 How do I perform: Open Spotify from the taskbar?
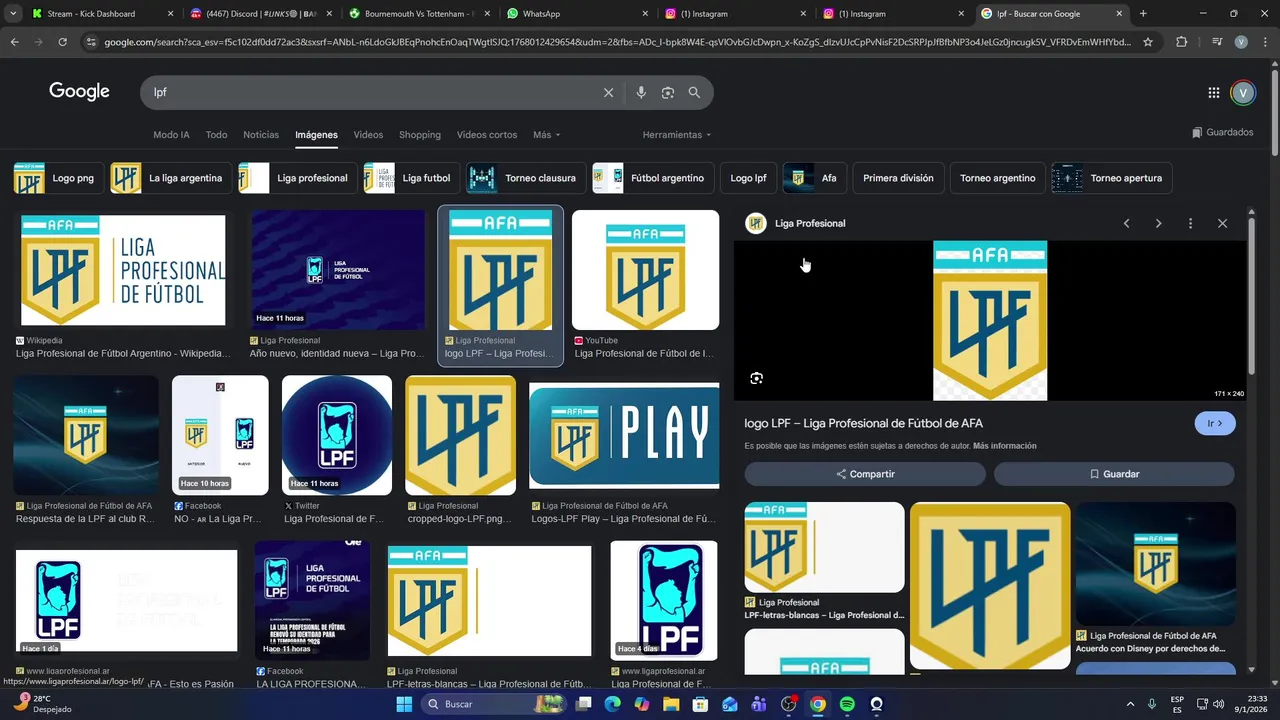coord(847,704)
